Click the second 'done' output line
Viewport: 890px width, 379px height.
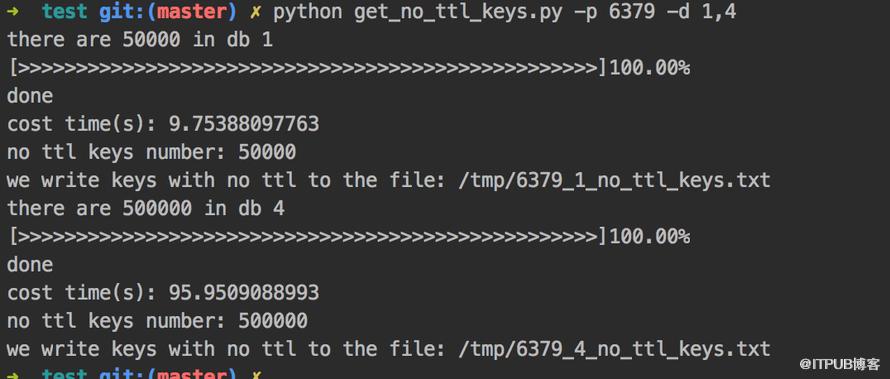pyautogui.click(x=30, y=264)
